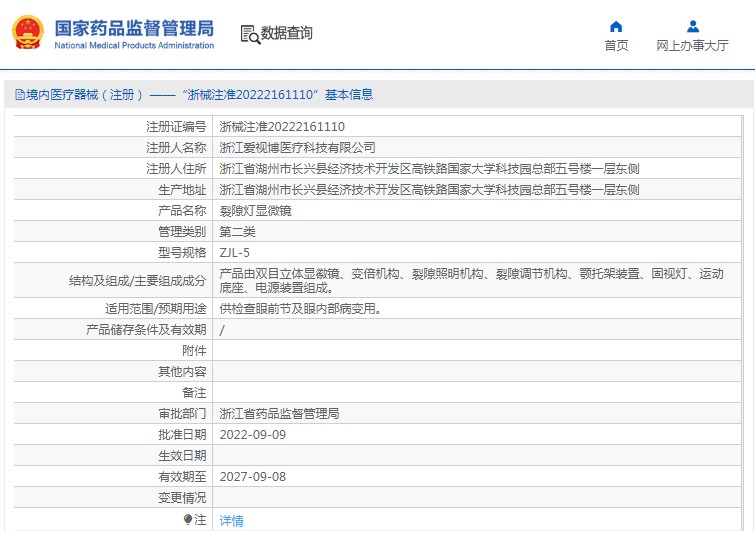
Task: Click the NMPA national emblem logo
Action: coord(28,33)
